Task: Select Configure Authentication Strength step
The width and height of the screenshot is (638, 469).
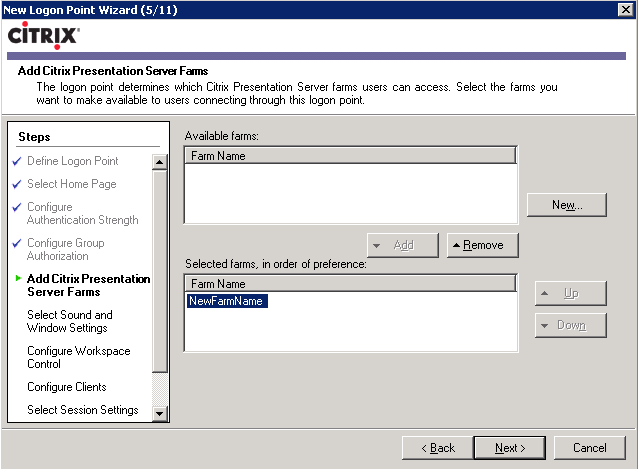Action: point(83,213)
